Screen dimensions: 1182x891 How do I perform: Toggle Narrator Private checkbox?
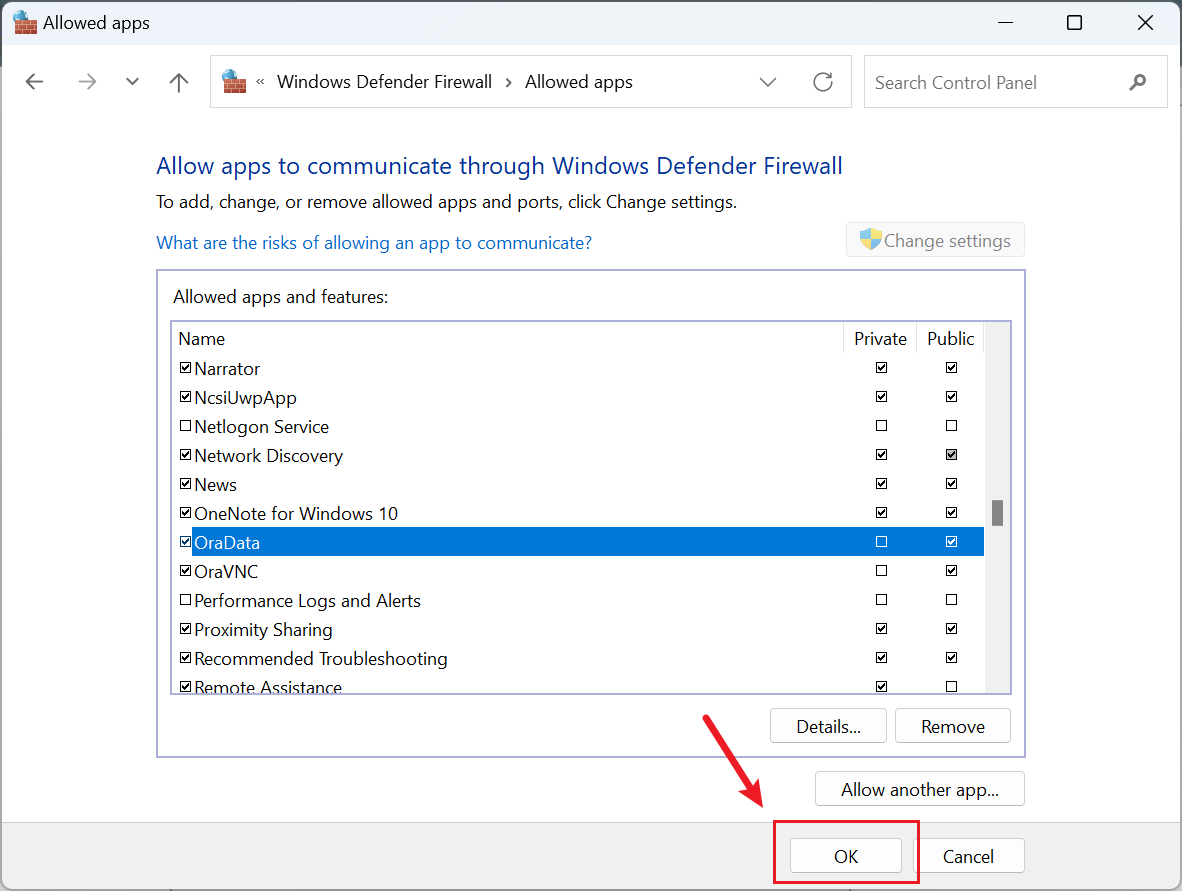[x=881, y=368]
